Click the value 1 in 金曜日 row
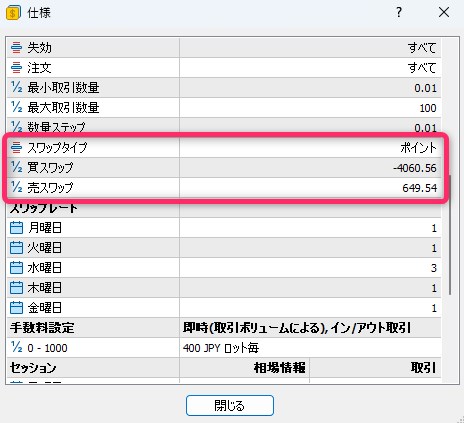The height and width of the screenshot is (423, 464). tap(434, 308)
